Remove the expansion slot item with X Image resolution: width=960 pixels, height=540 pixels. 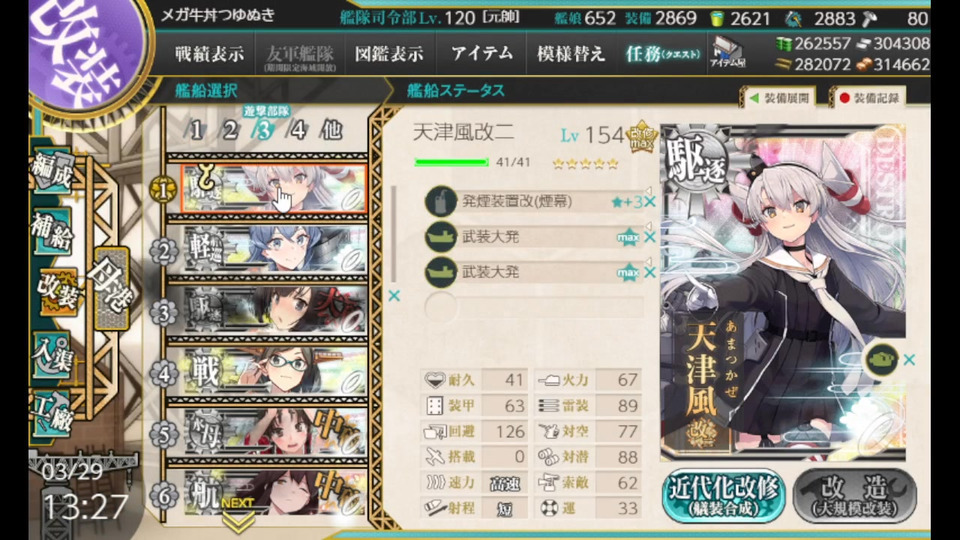coord(909,360)
